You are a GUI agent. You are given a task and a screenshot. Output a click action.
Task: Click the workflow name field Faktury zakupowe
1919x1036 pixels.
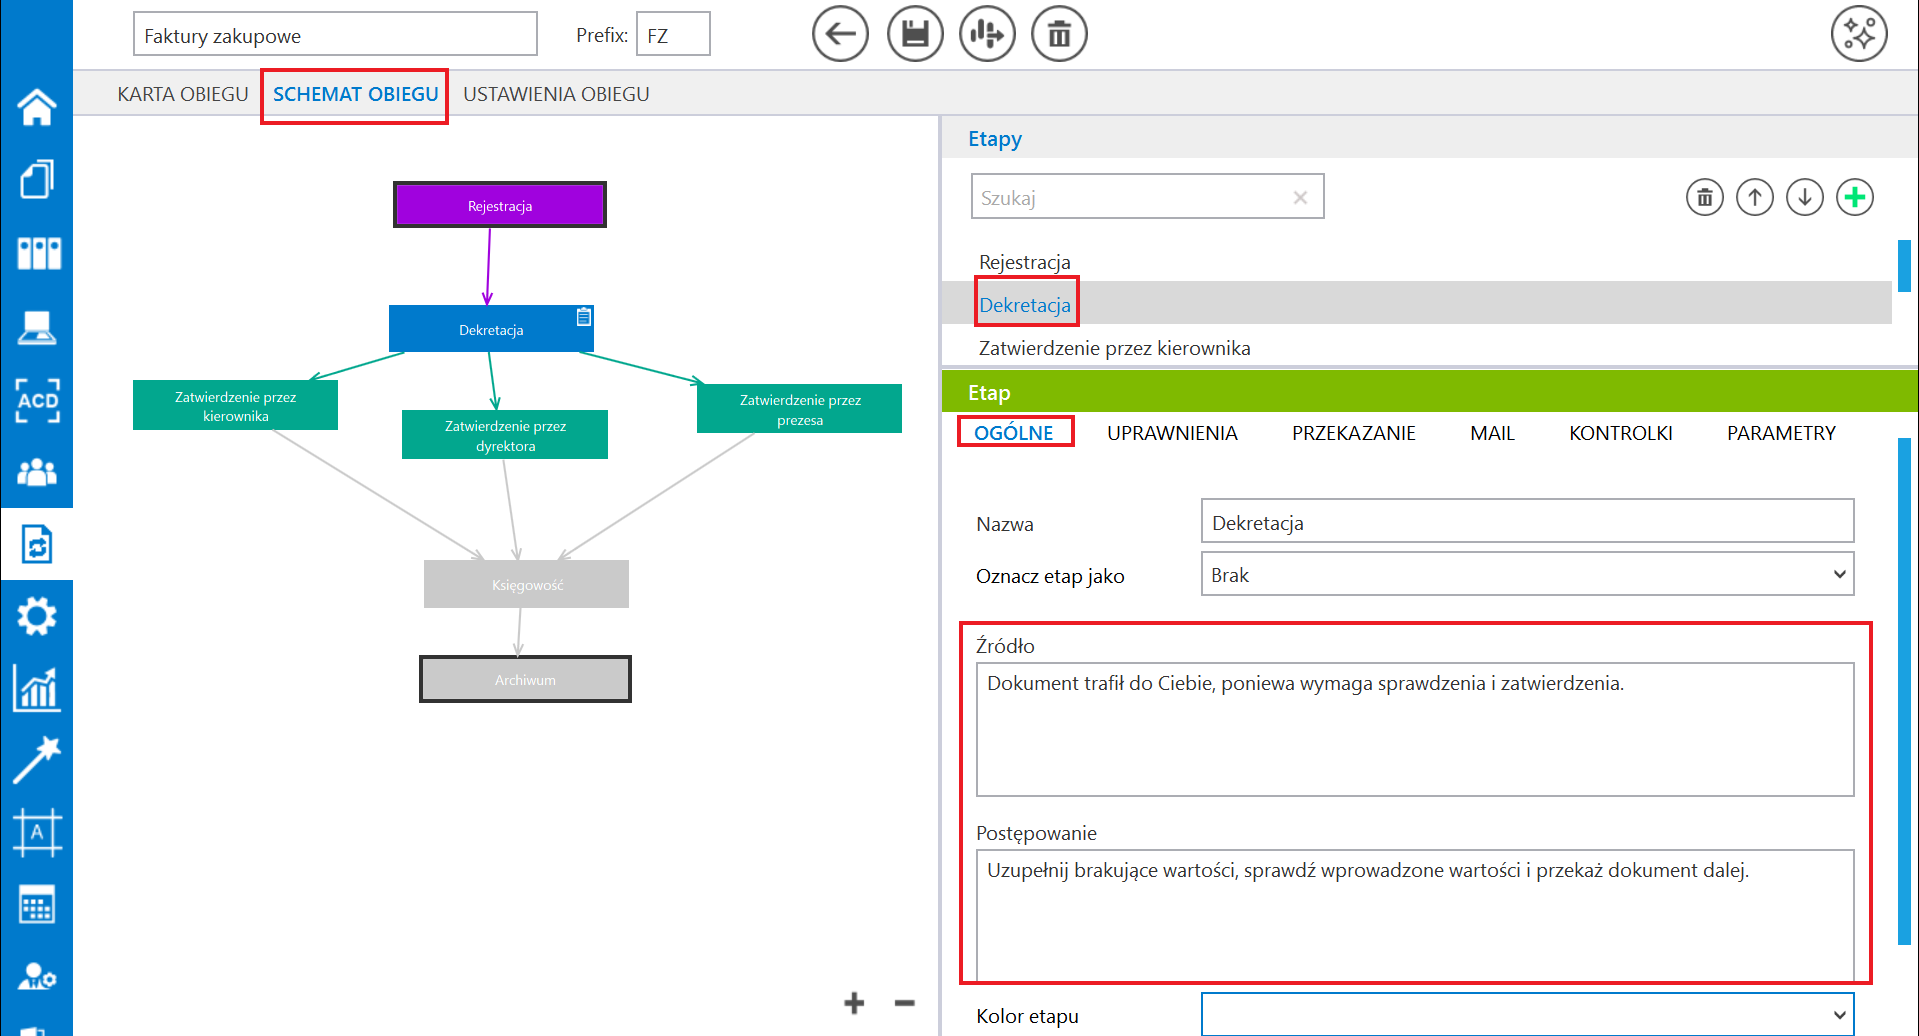335,35
